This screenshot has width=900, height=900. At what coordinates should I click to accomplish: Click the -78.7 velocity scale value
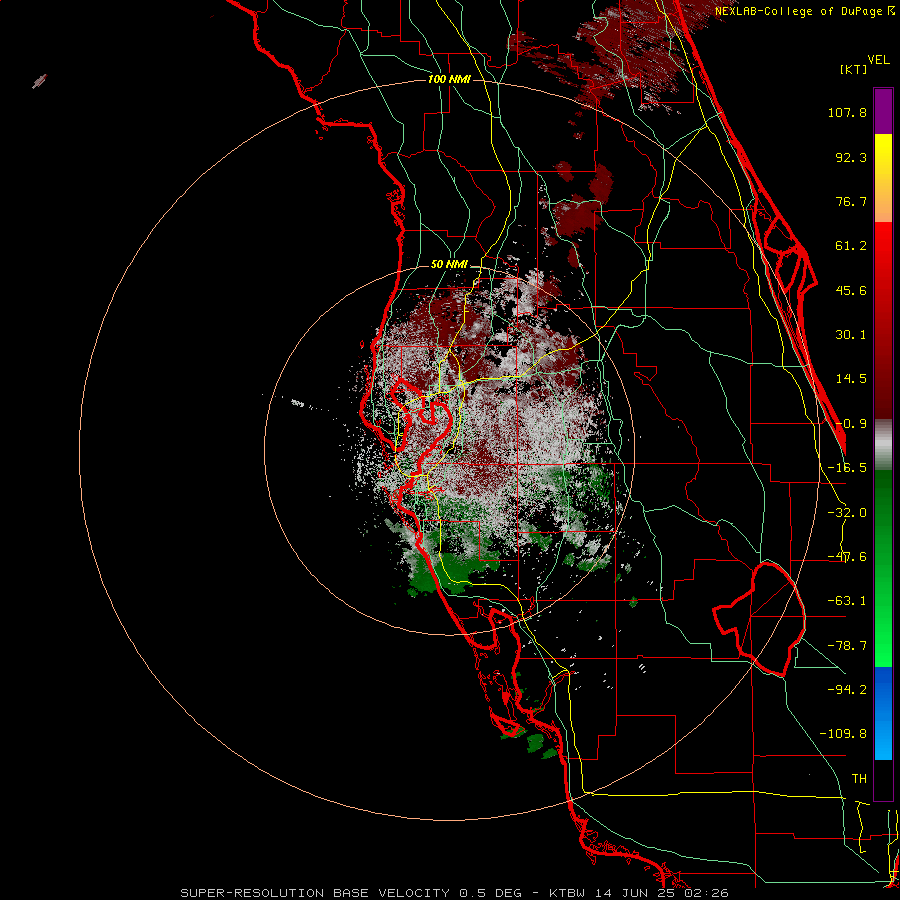coord(847,646)
